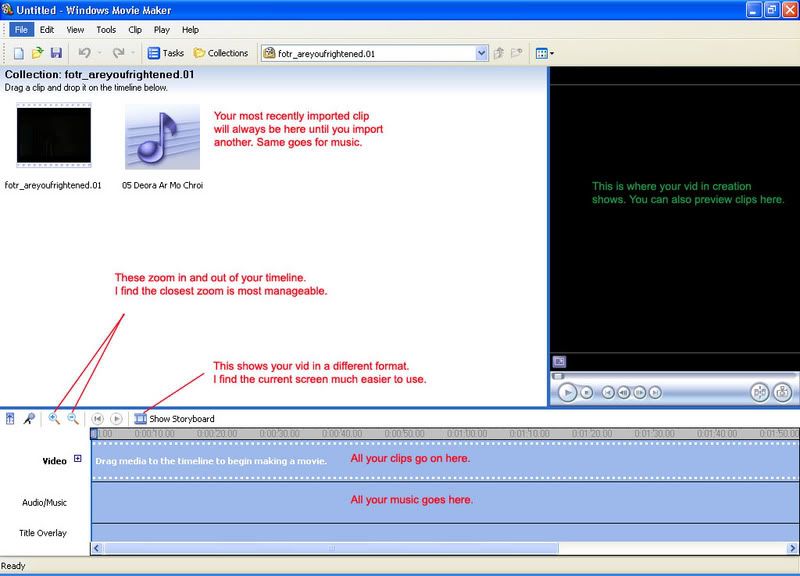Click the fotr_areyoufrightened.01 clip name label
This screenshot has width=800, height=576.
(x=53, y=185)
